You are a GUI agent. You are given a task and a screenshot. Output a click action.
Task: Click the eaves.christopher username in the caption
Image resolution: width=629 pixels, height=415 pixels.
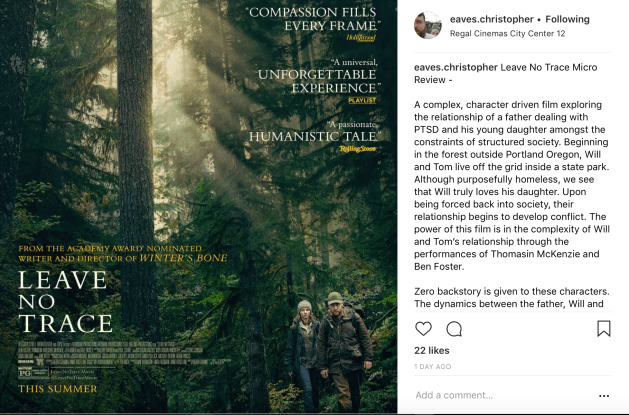coord(455,67)
